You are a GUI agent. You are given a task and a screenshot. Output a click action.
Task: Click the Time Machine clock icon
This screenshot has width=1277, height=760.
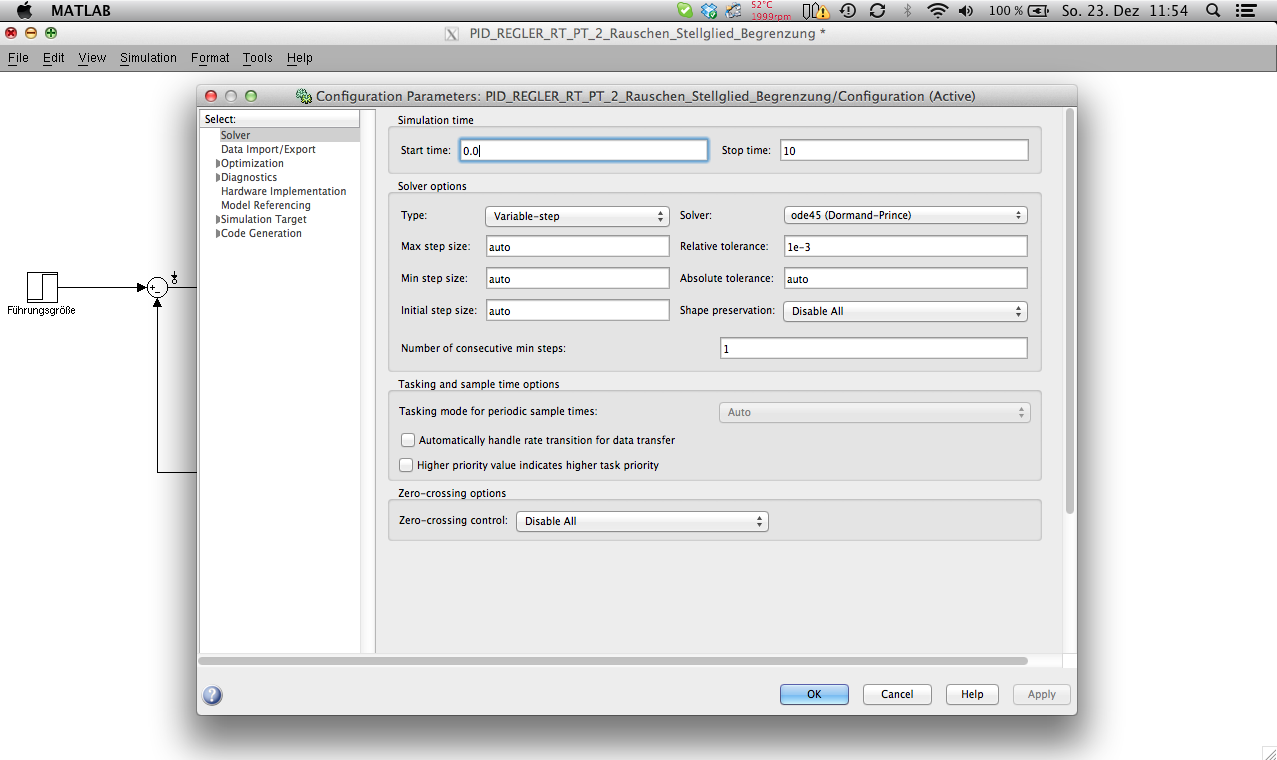click(x=848, y=11)
